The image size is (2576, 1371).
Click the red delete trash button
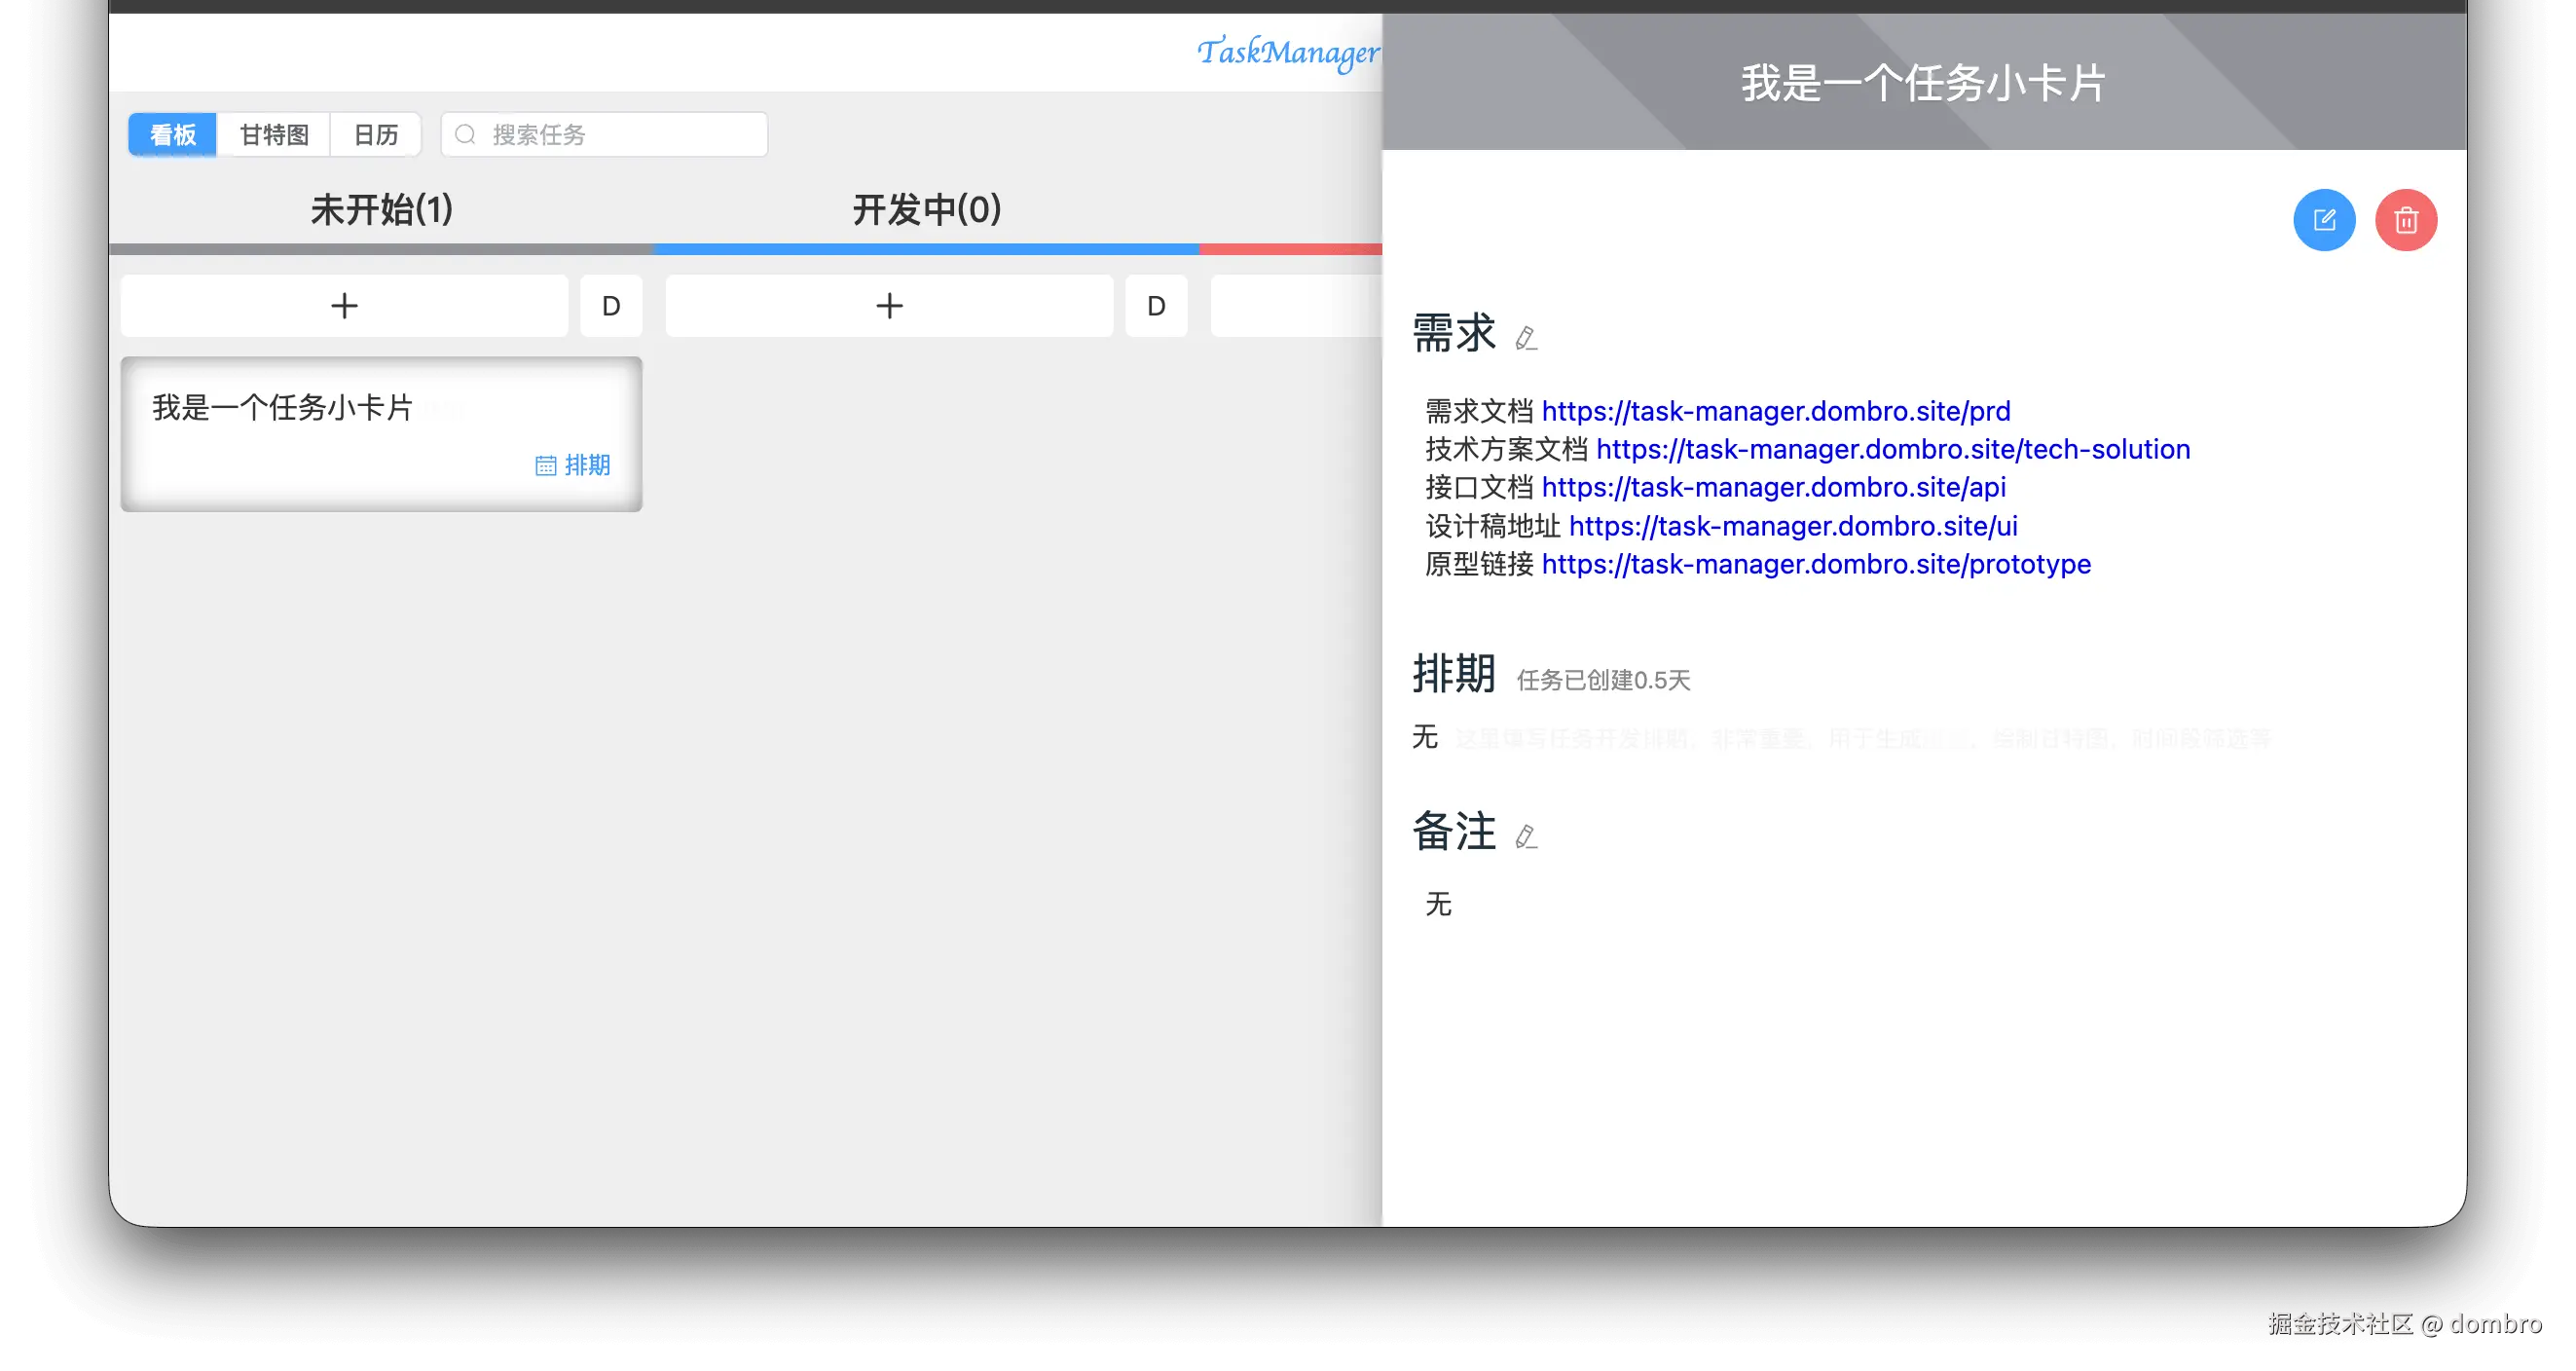click(x=2405, y=220)
